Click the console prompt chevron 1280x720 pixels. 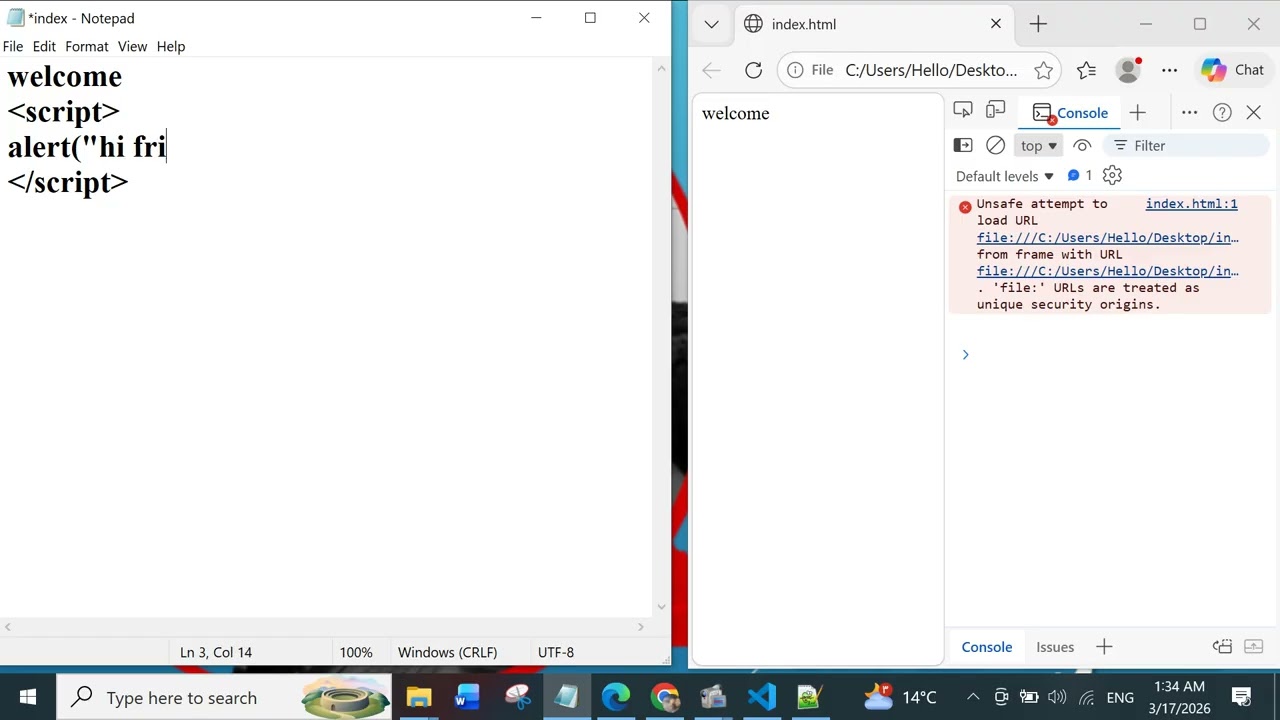point(965,354)
